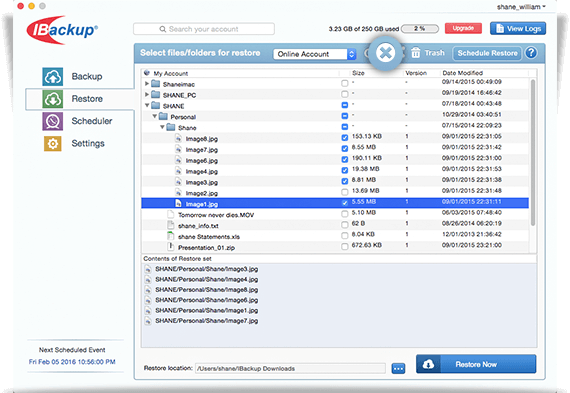
Task: Click the Image7.jpg file icon
Action: click(178, 149)
